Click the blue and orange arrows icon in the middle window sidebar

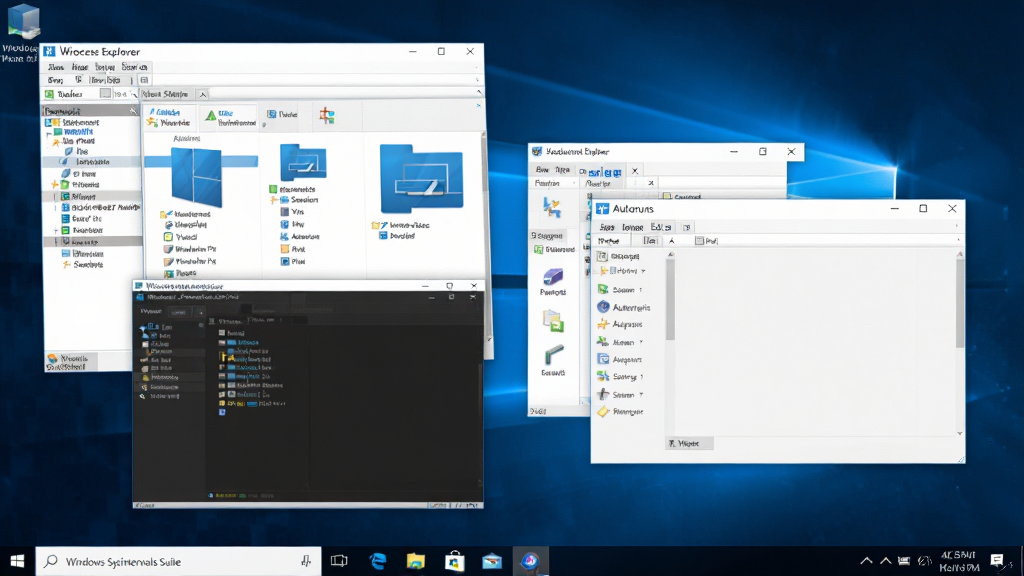click(552, 208)
